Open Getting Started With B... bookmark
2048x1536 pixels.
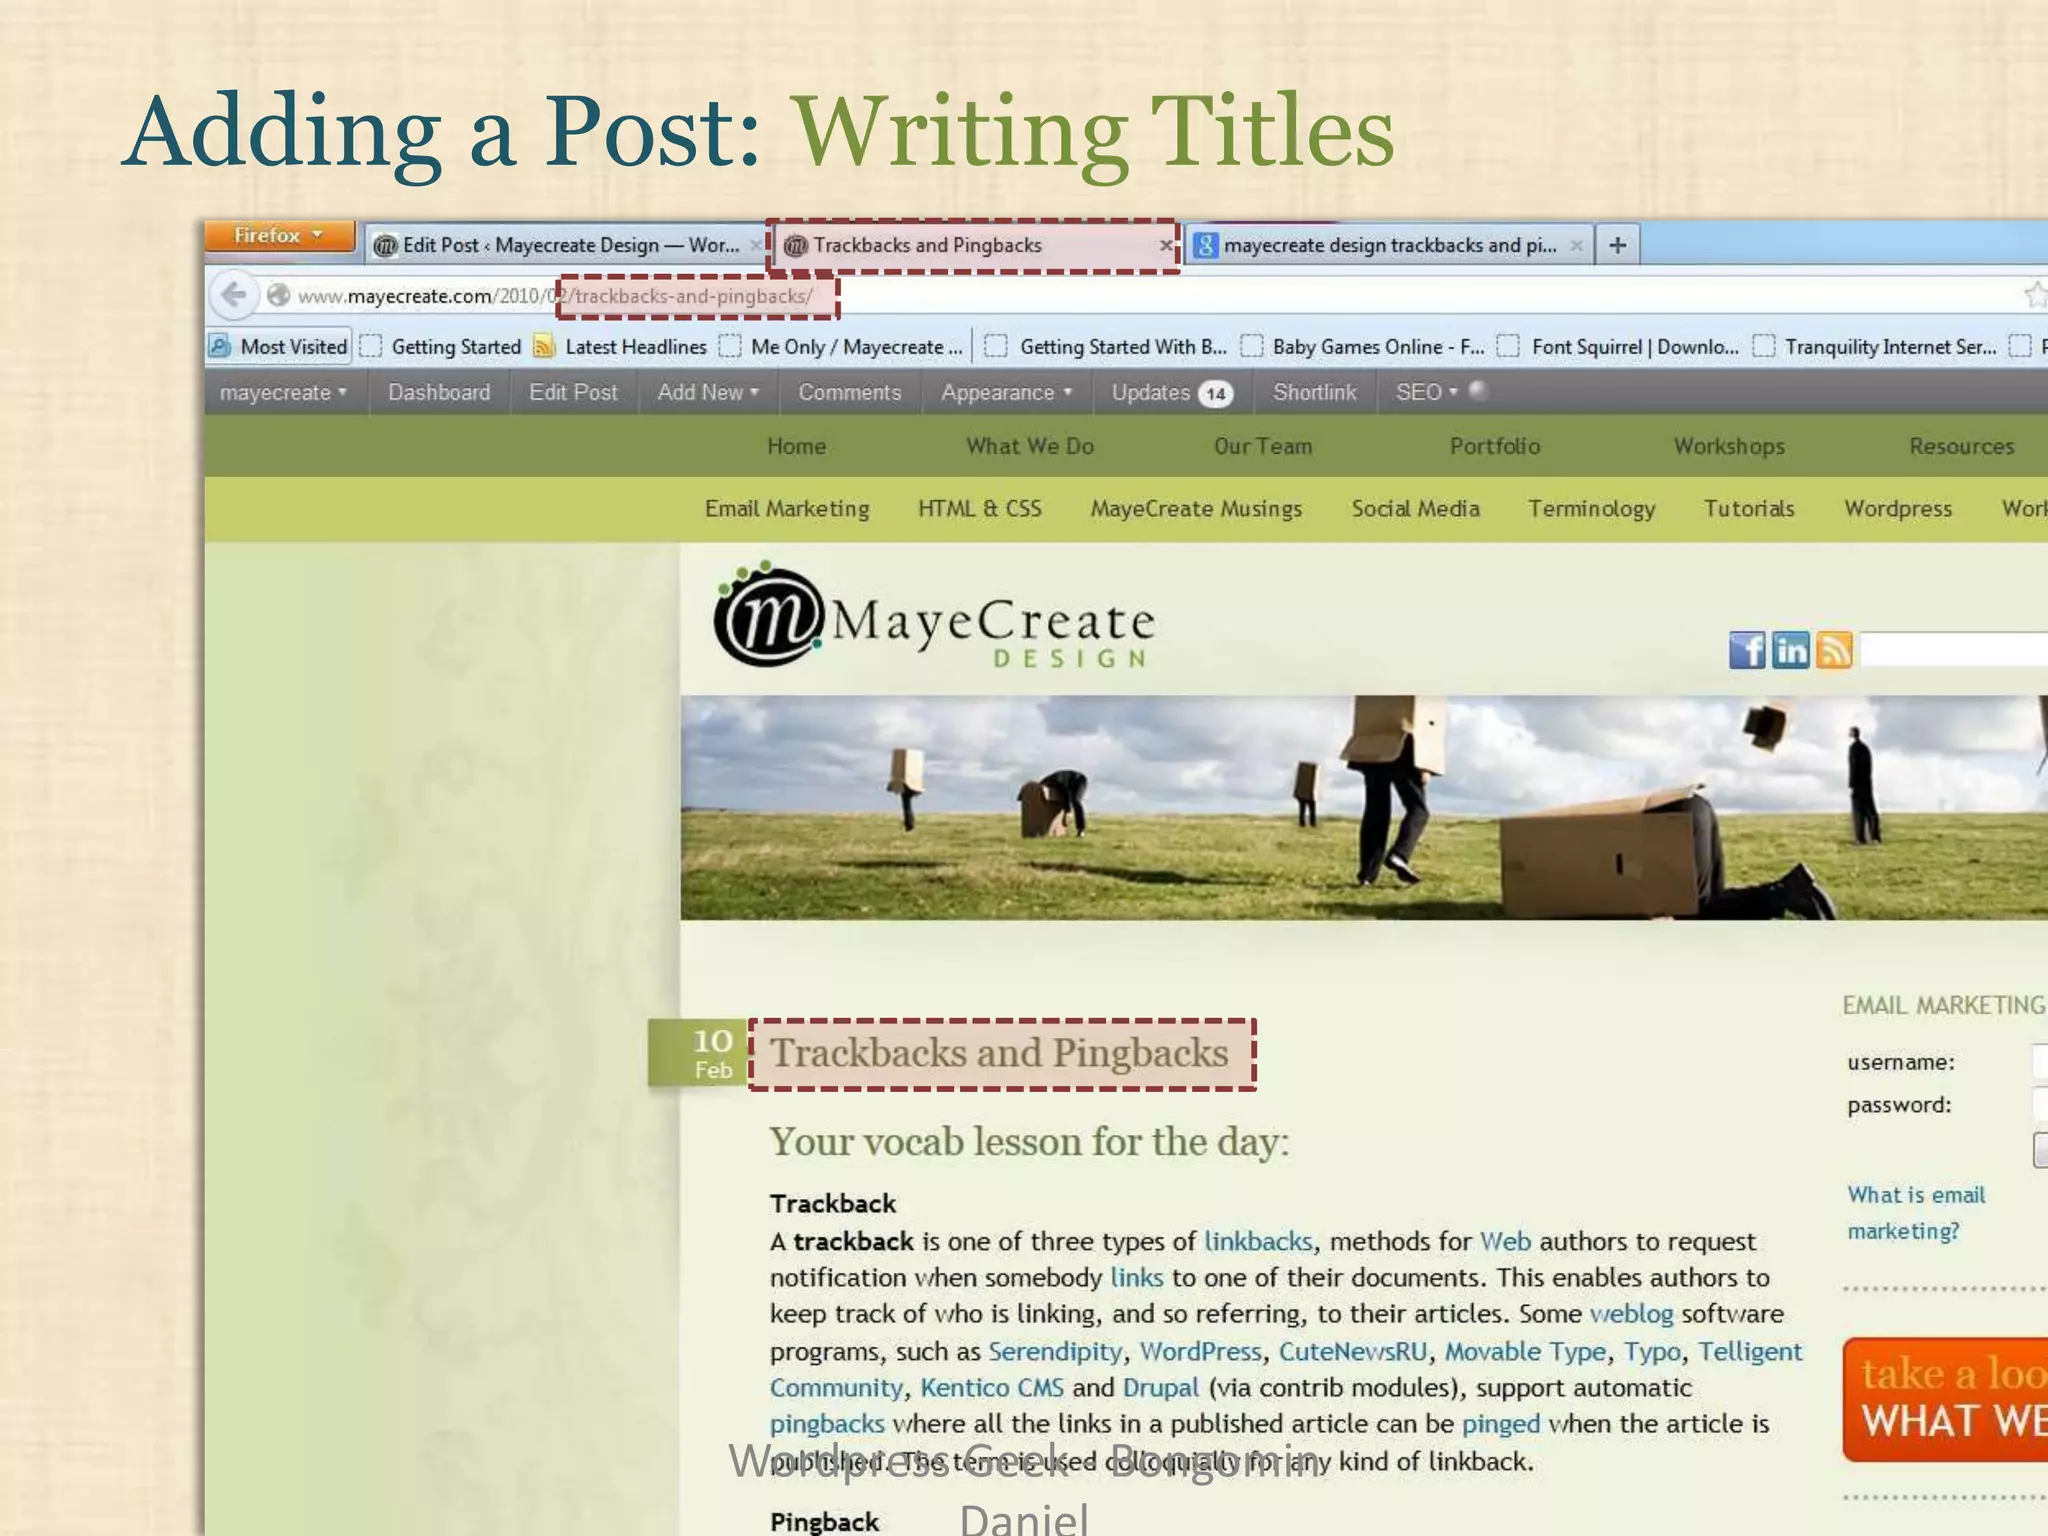coord(1106,347)
